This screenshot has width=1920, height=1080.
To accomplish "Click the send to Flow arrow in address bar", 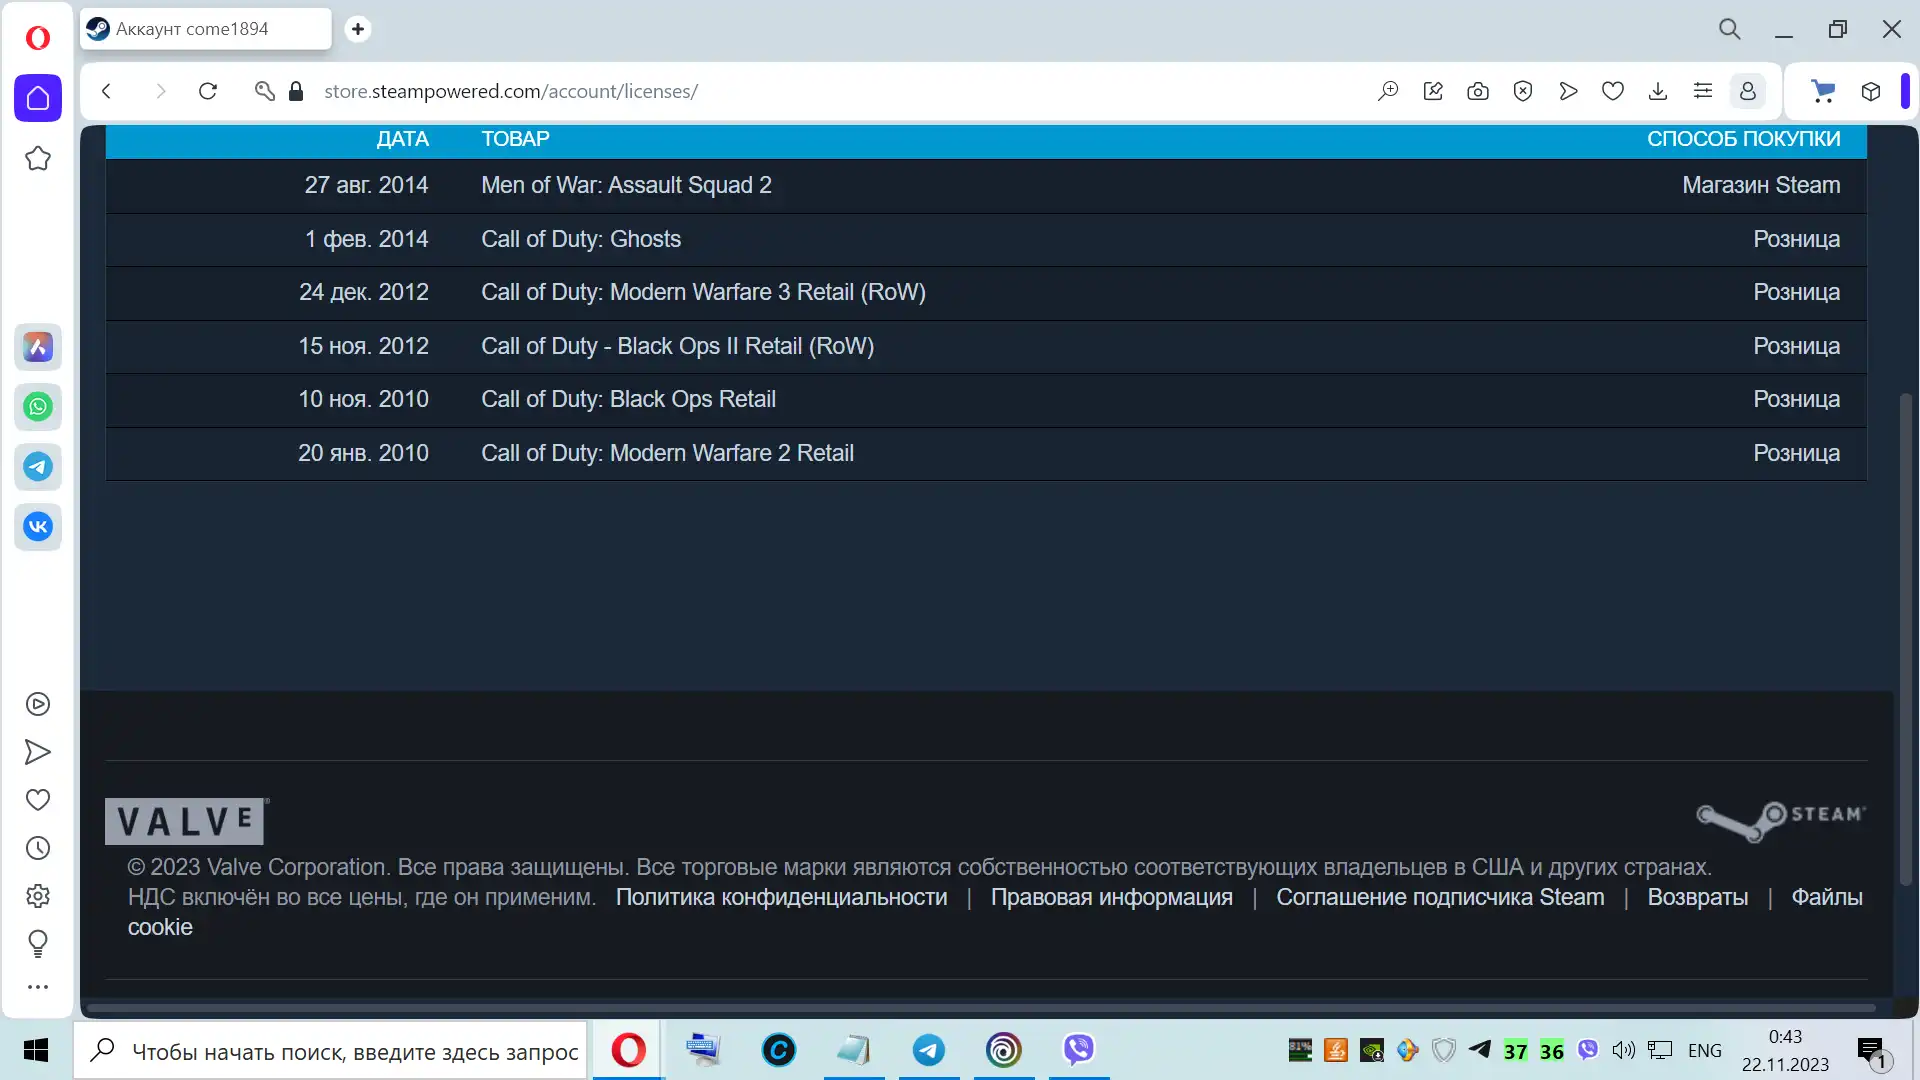I will 1568,91.
